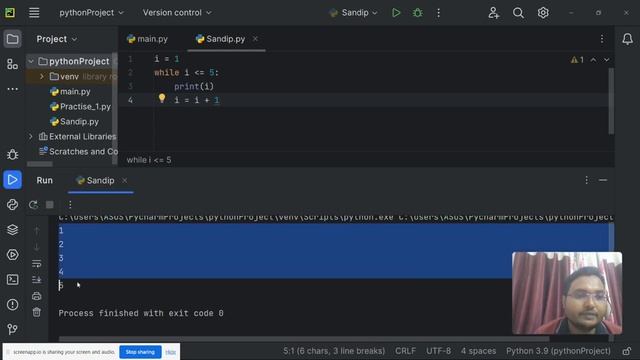This screenshot has width=640, height=360.
Task: Rerun Sandip in the Run panel
Action: pyautogui.click(x=33, y=204)
